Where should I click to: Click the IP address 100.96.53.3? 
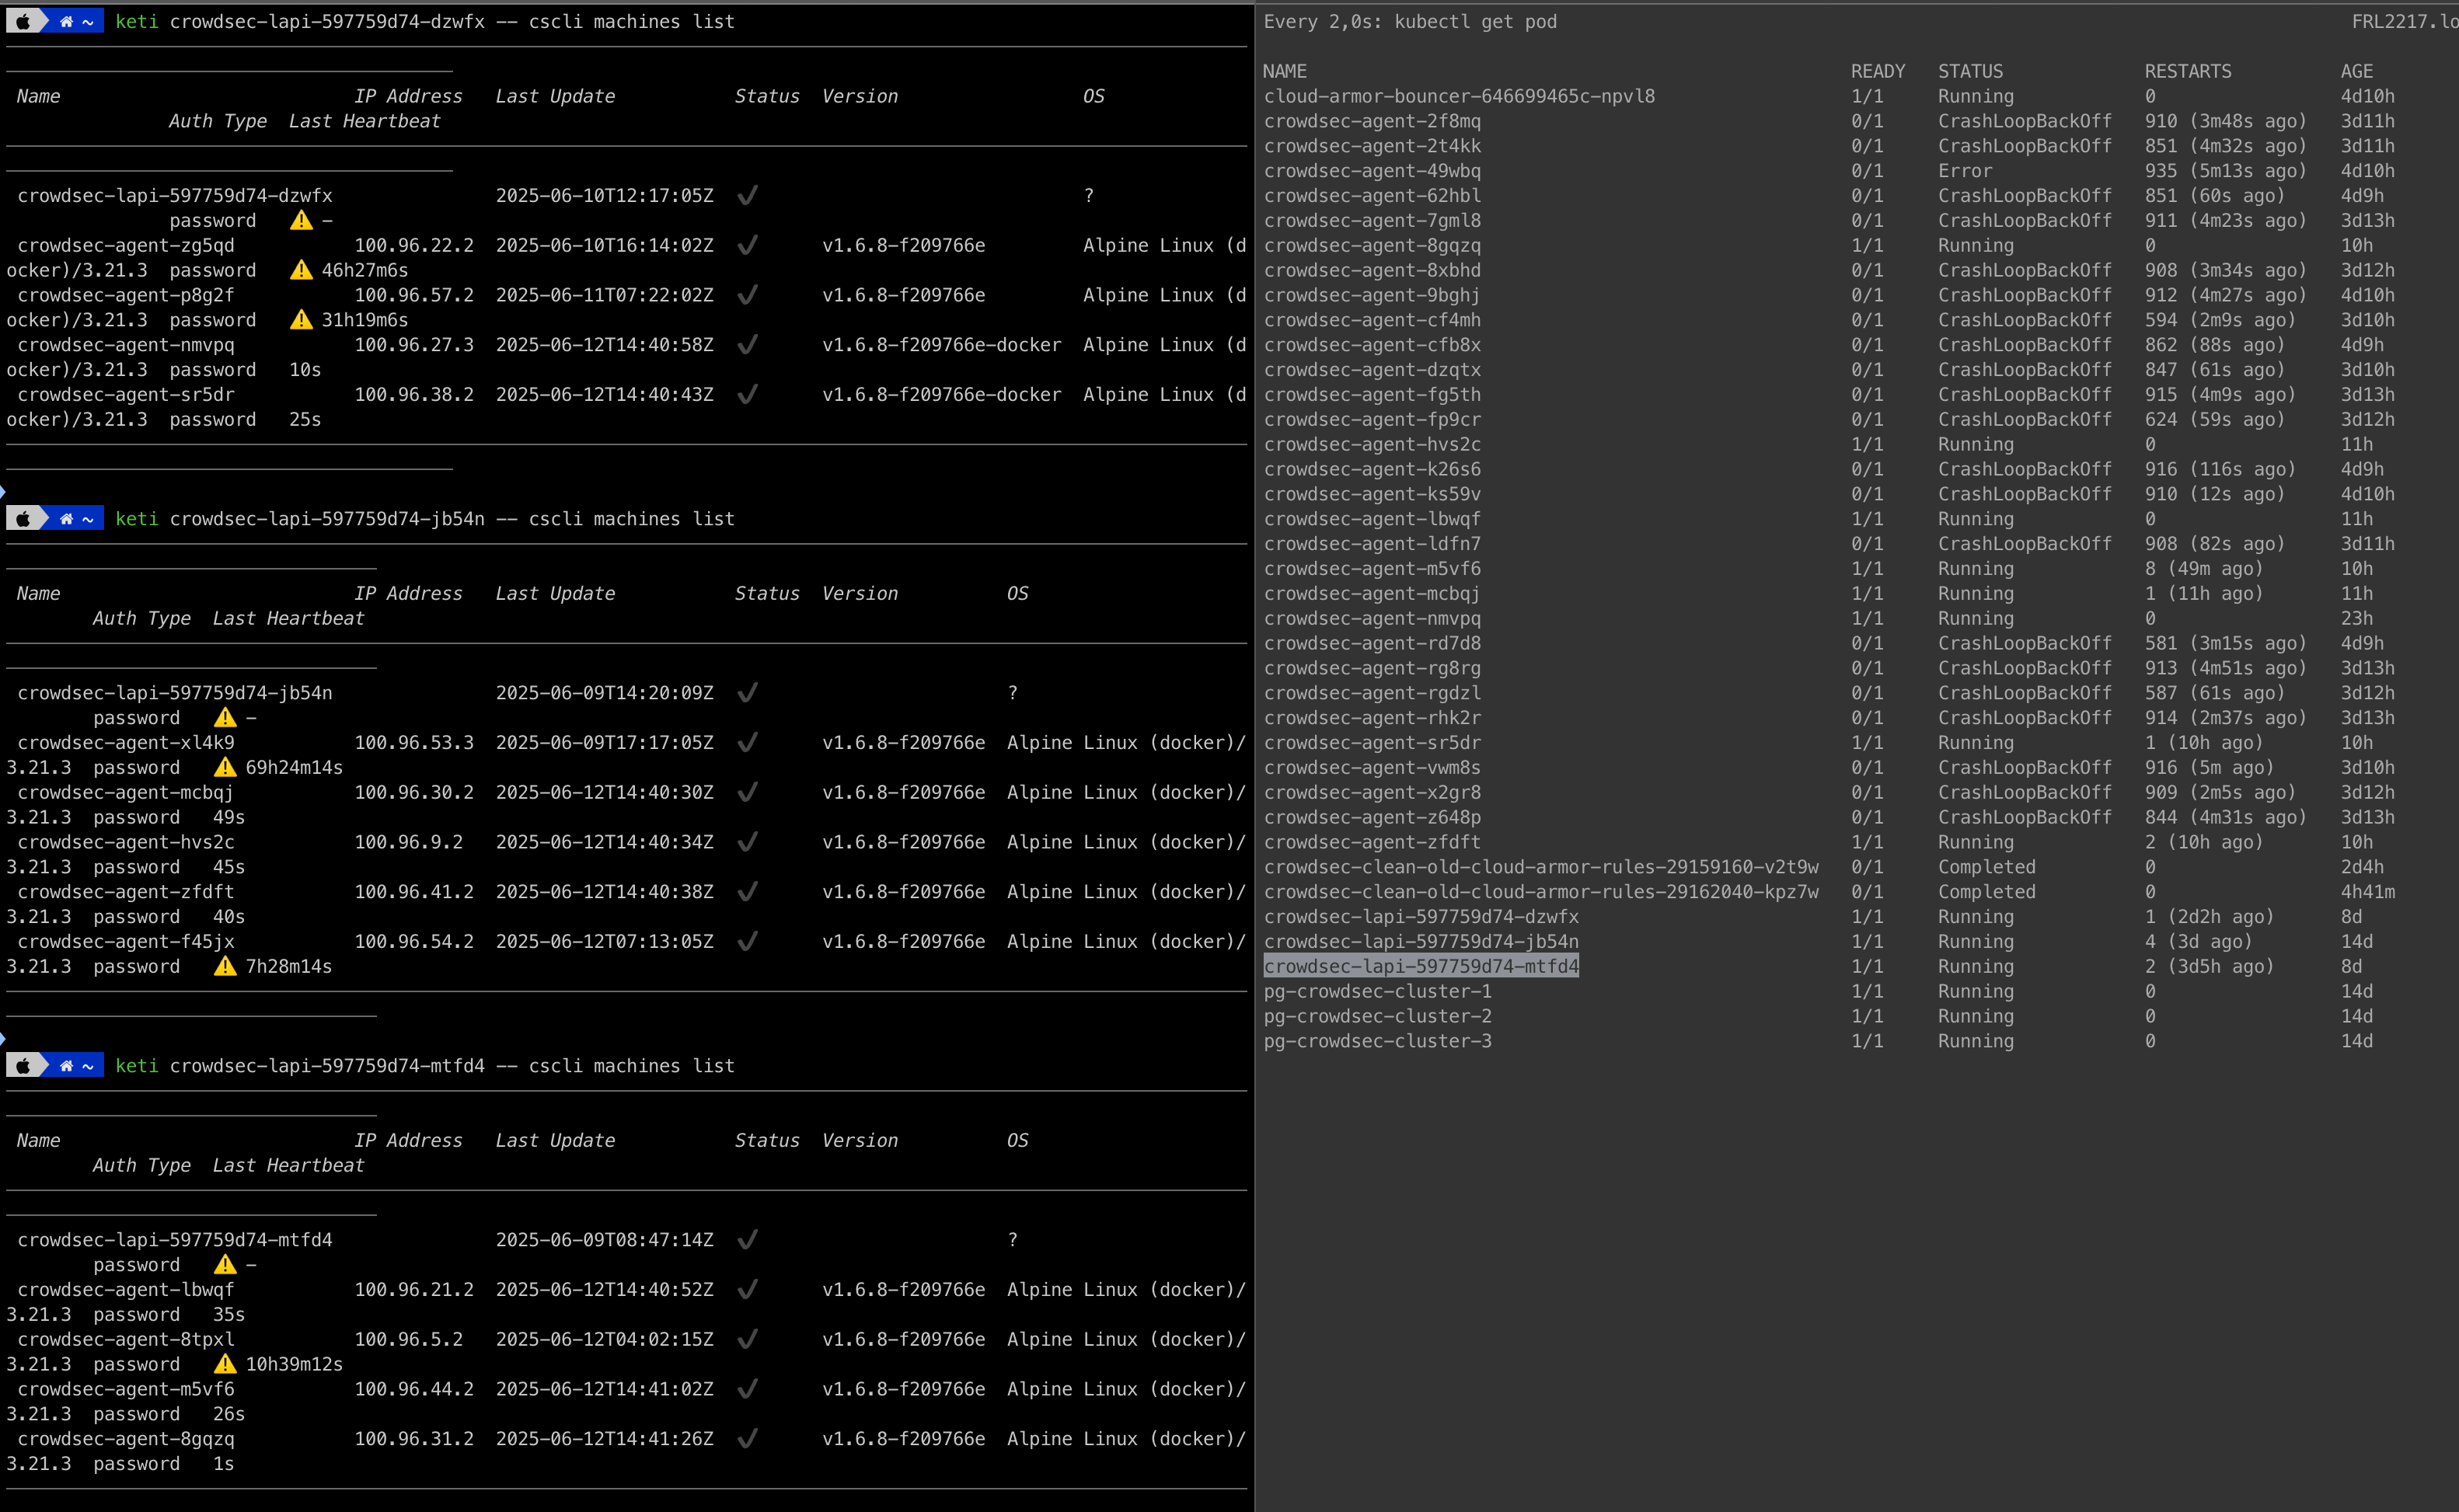coord(414,742)
